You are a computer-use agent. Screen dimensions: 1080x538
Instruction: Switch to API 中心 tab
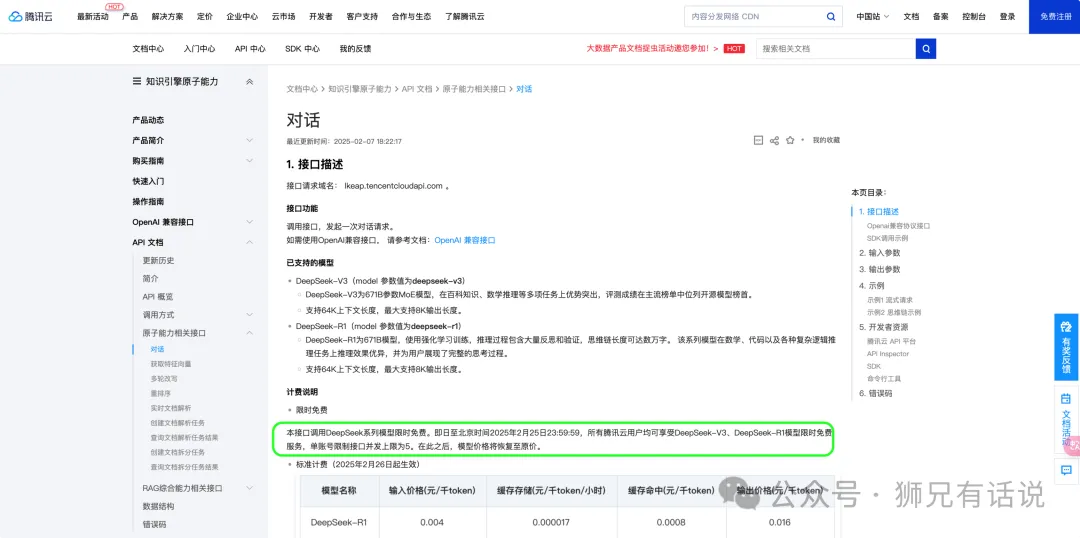tap(249, 49)
